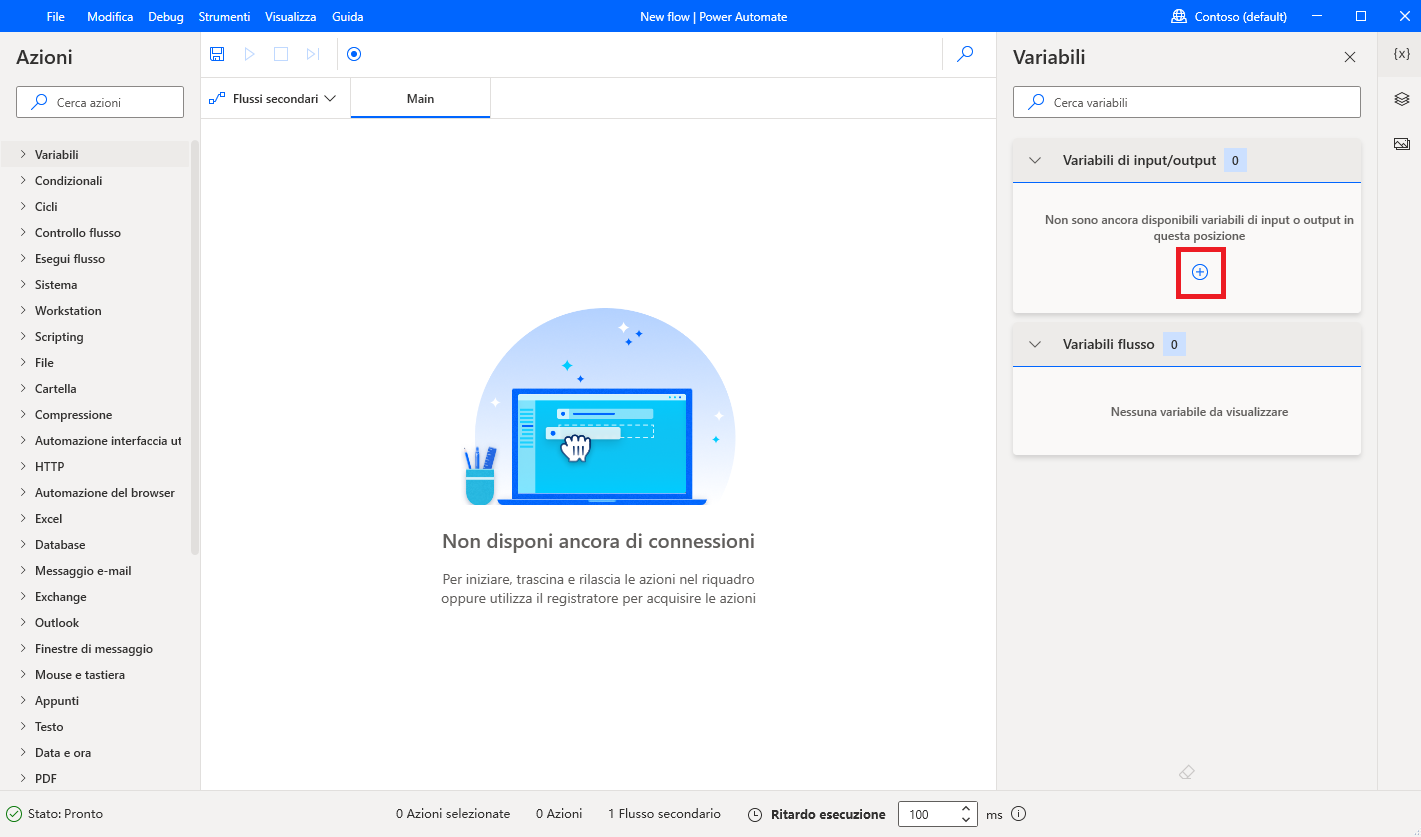1421x837 pixels.
Task: Switch to the Main tab
Action: (420, 98)
